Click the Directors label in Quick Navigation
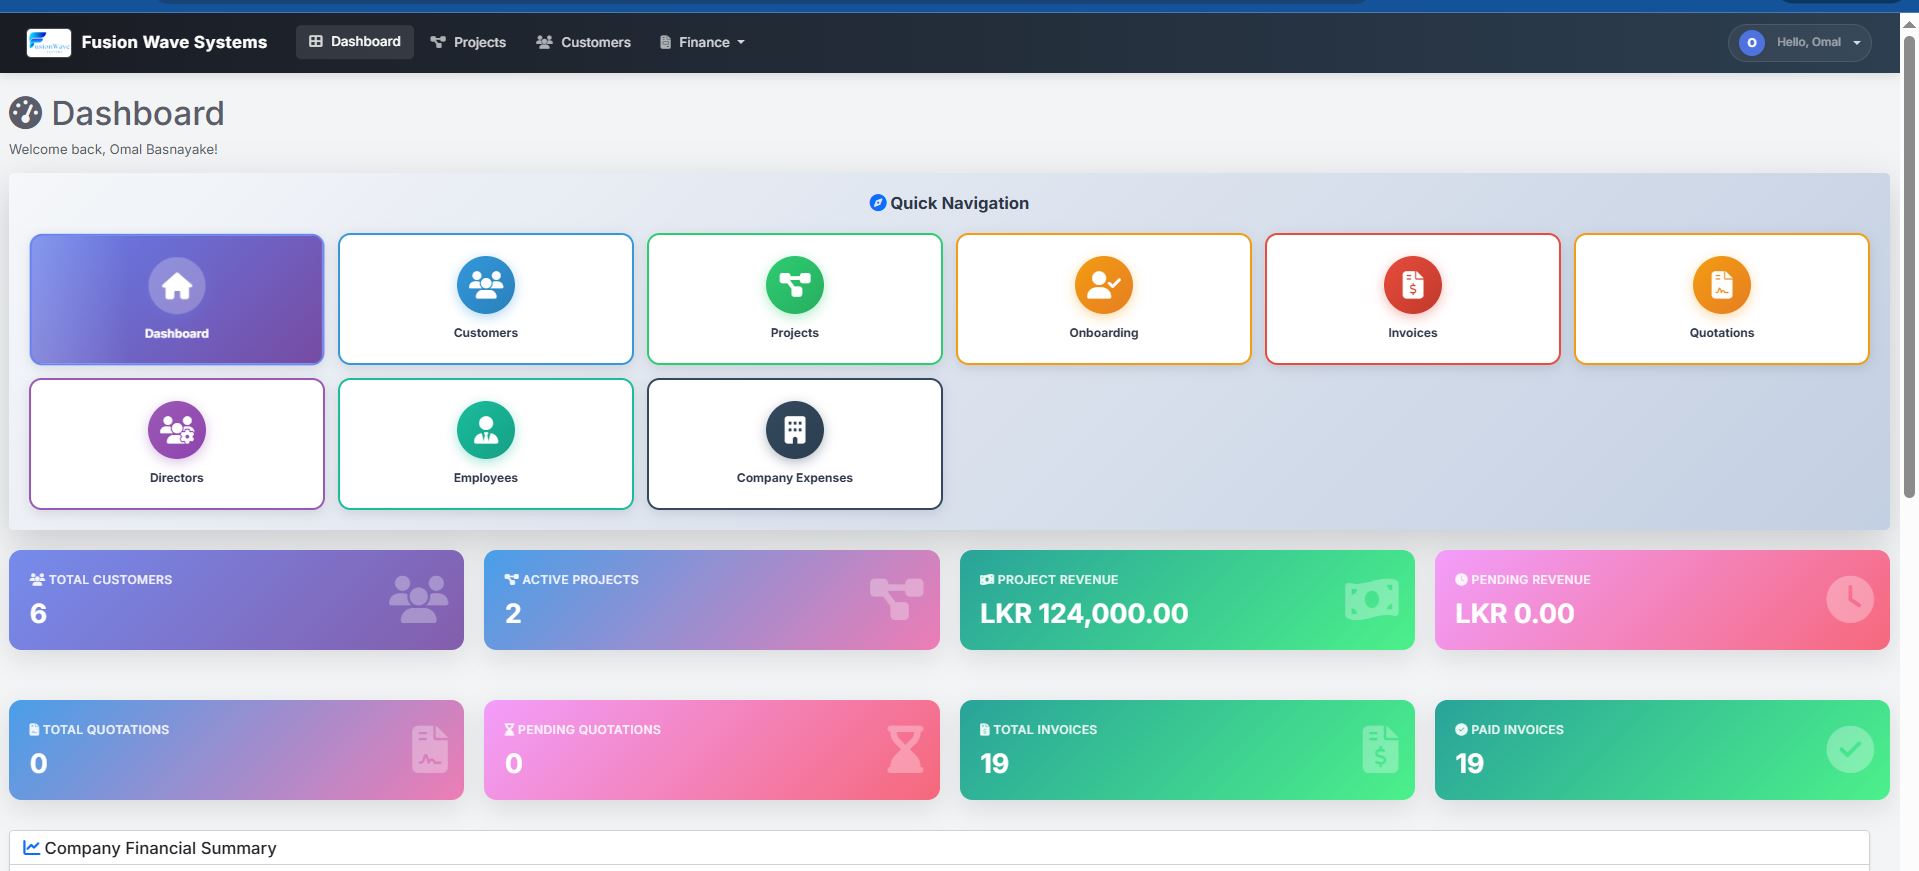1919x871 pixels. click(x=177, y=478)
